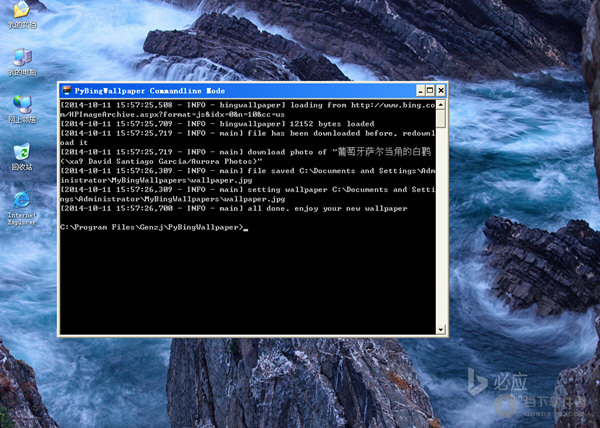The image size is (600, 428).
Task: Click the 'HPImageArchive.aspx?format=js' URL line
Action: tap(173, 114)
